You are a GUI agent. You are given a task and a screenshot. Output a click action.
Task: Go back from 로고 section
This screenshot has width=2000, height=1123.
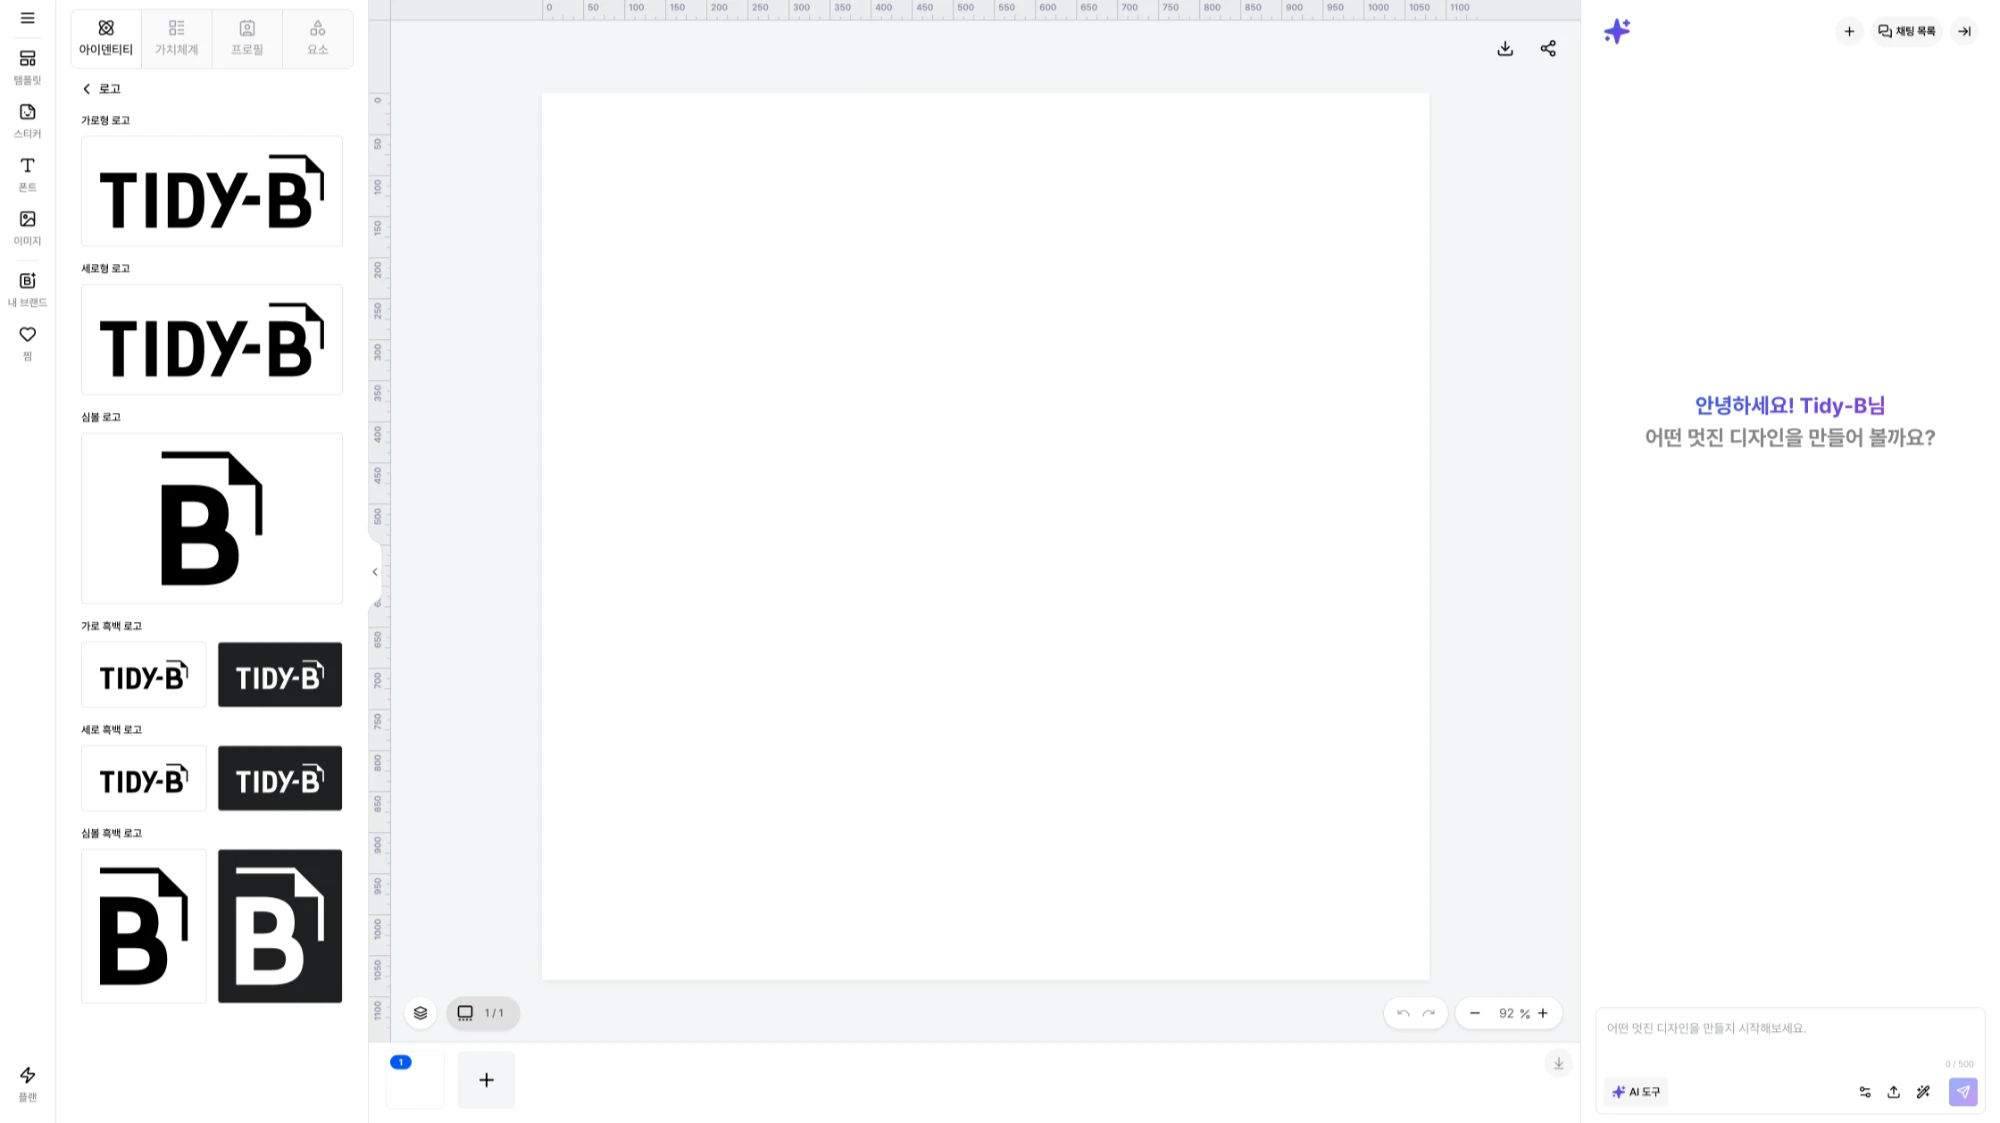pos(87,89)
